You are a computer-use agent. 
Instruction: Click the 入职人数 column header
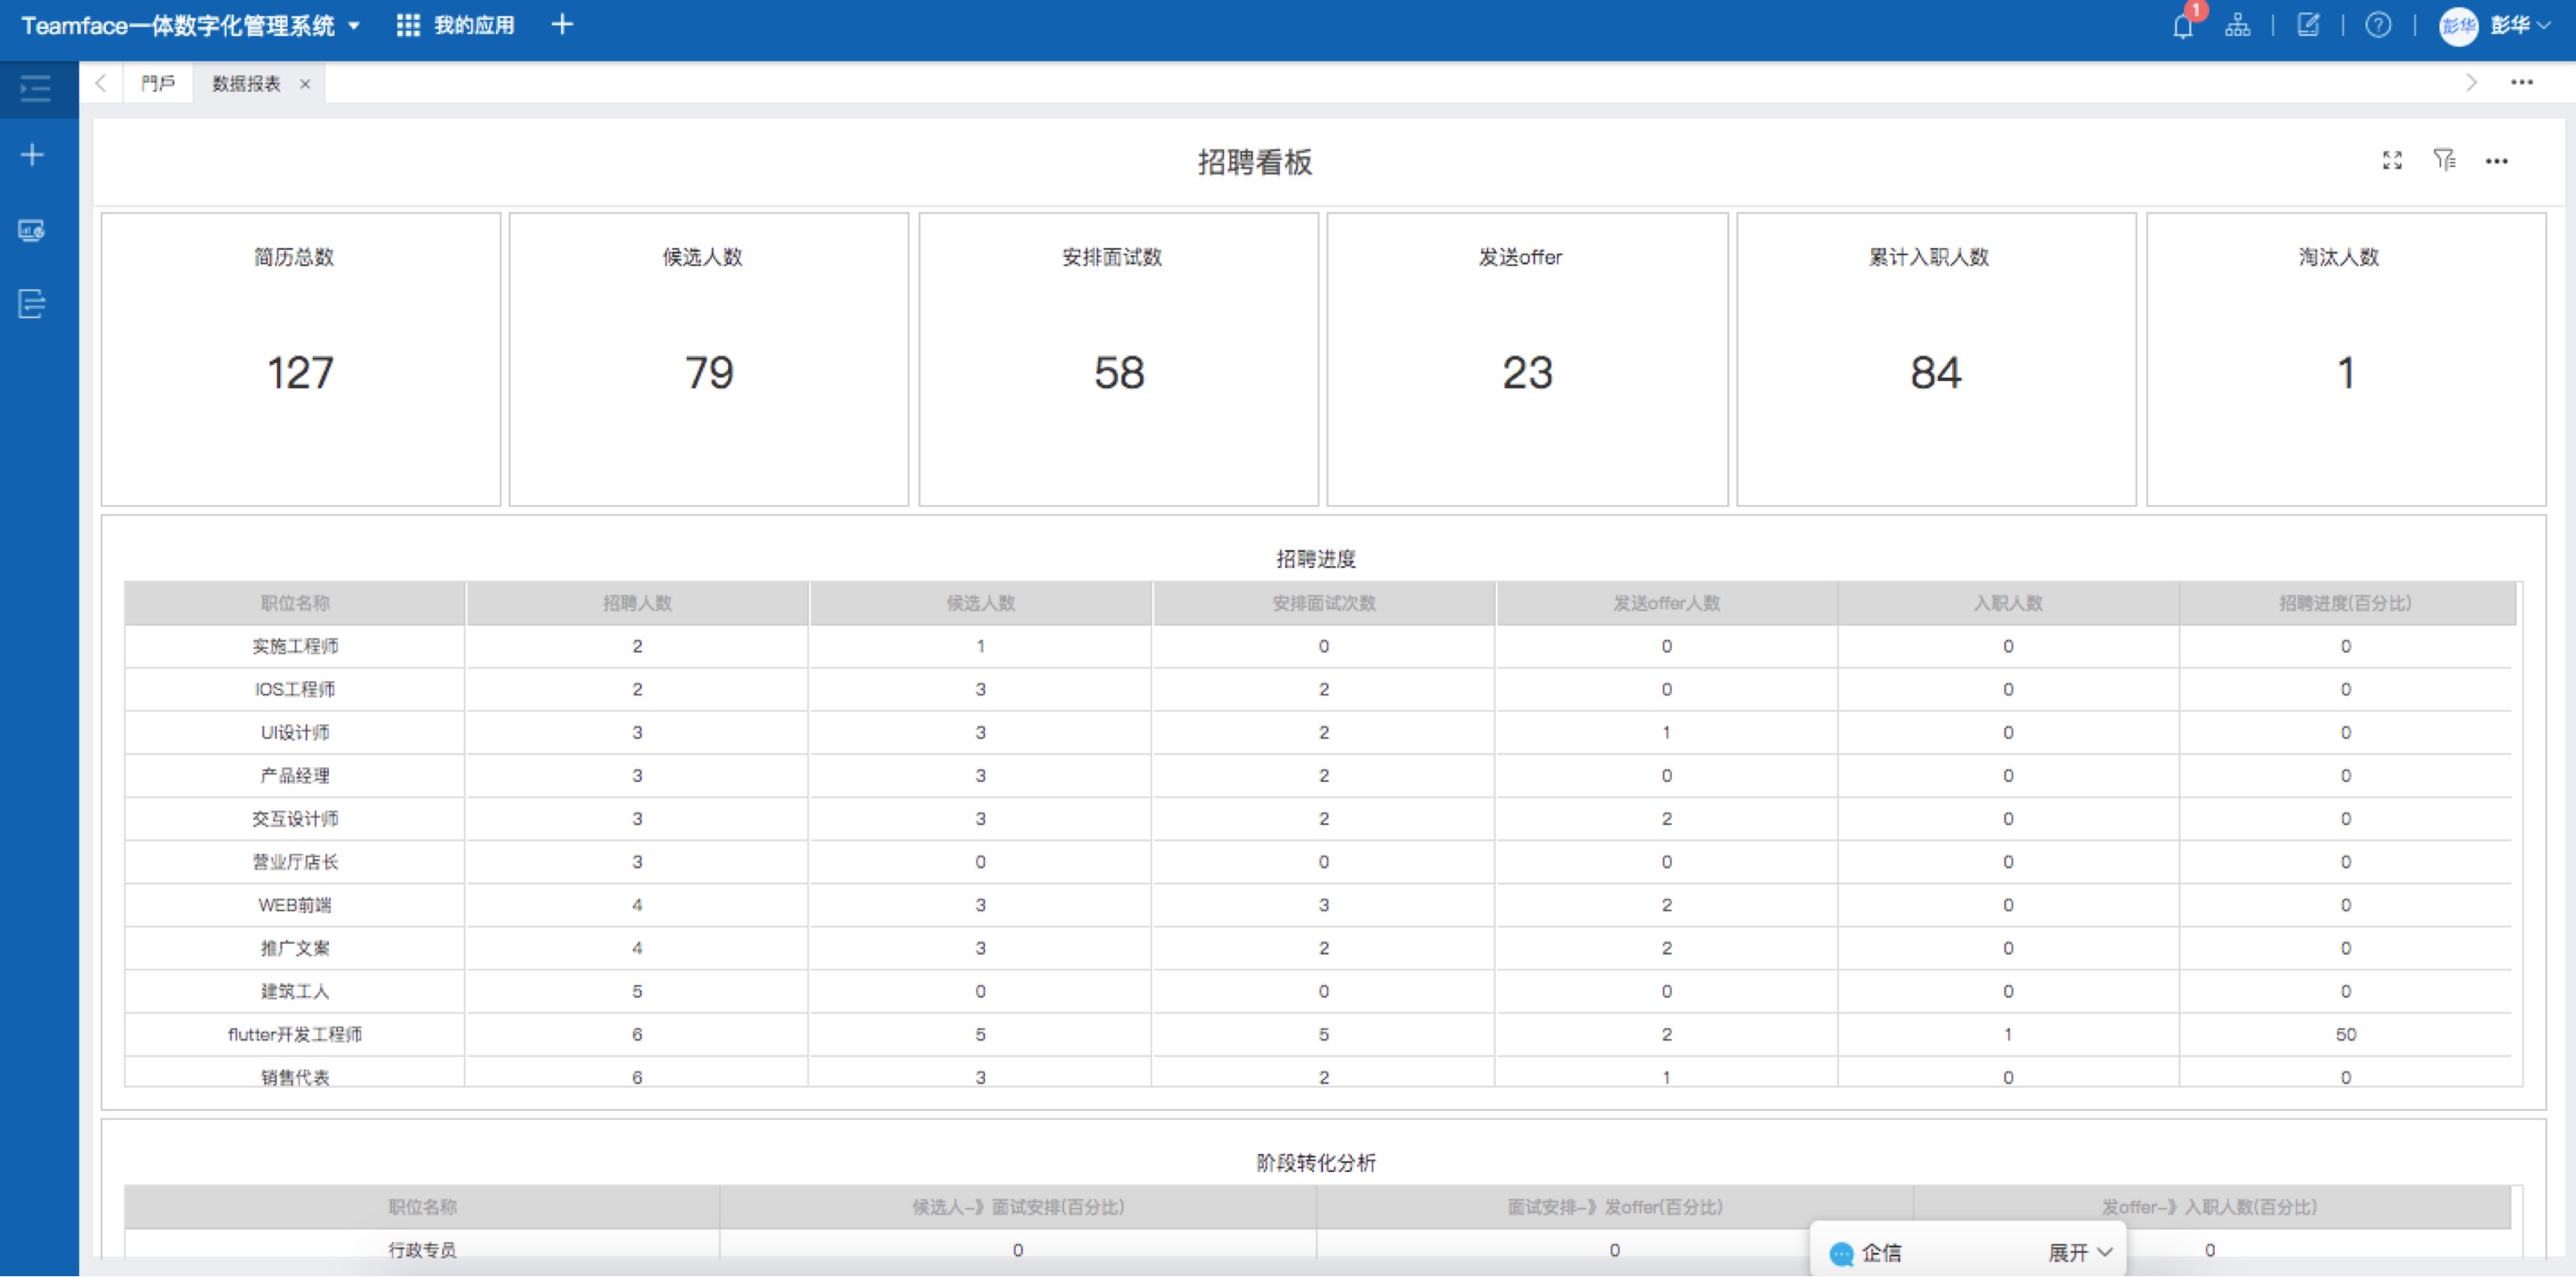(x=2008, y=603)
